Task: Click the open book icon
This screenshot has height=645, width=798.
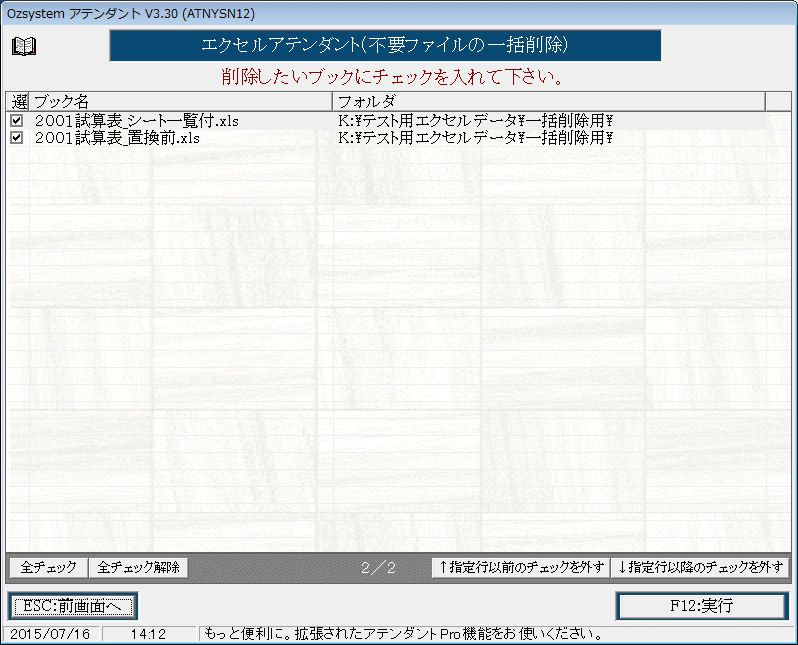Action: (x=24, y=46)
